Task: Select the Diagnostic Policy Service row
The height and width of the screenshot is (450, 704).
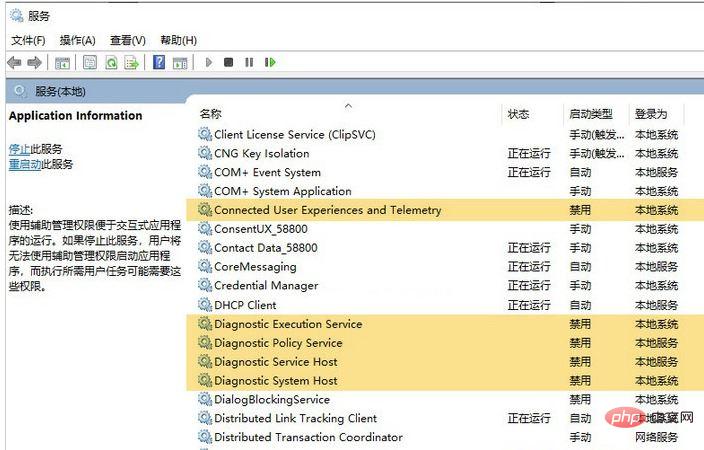Action: pos(445,343)
